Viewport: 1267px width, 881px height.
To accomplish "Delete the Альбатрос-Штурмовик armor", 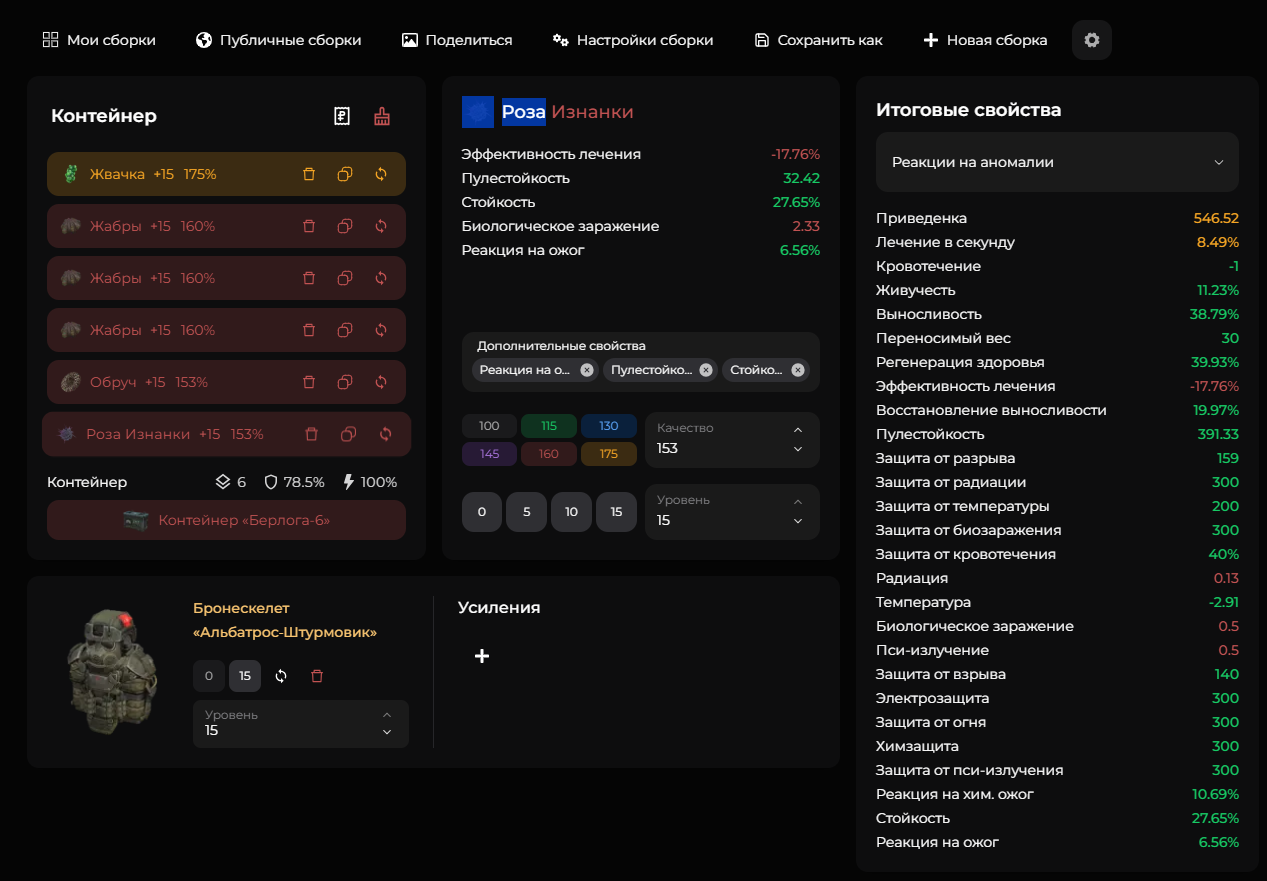I will click(x=317, y=676).
